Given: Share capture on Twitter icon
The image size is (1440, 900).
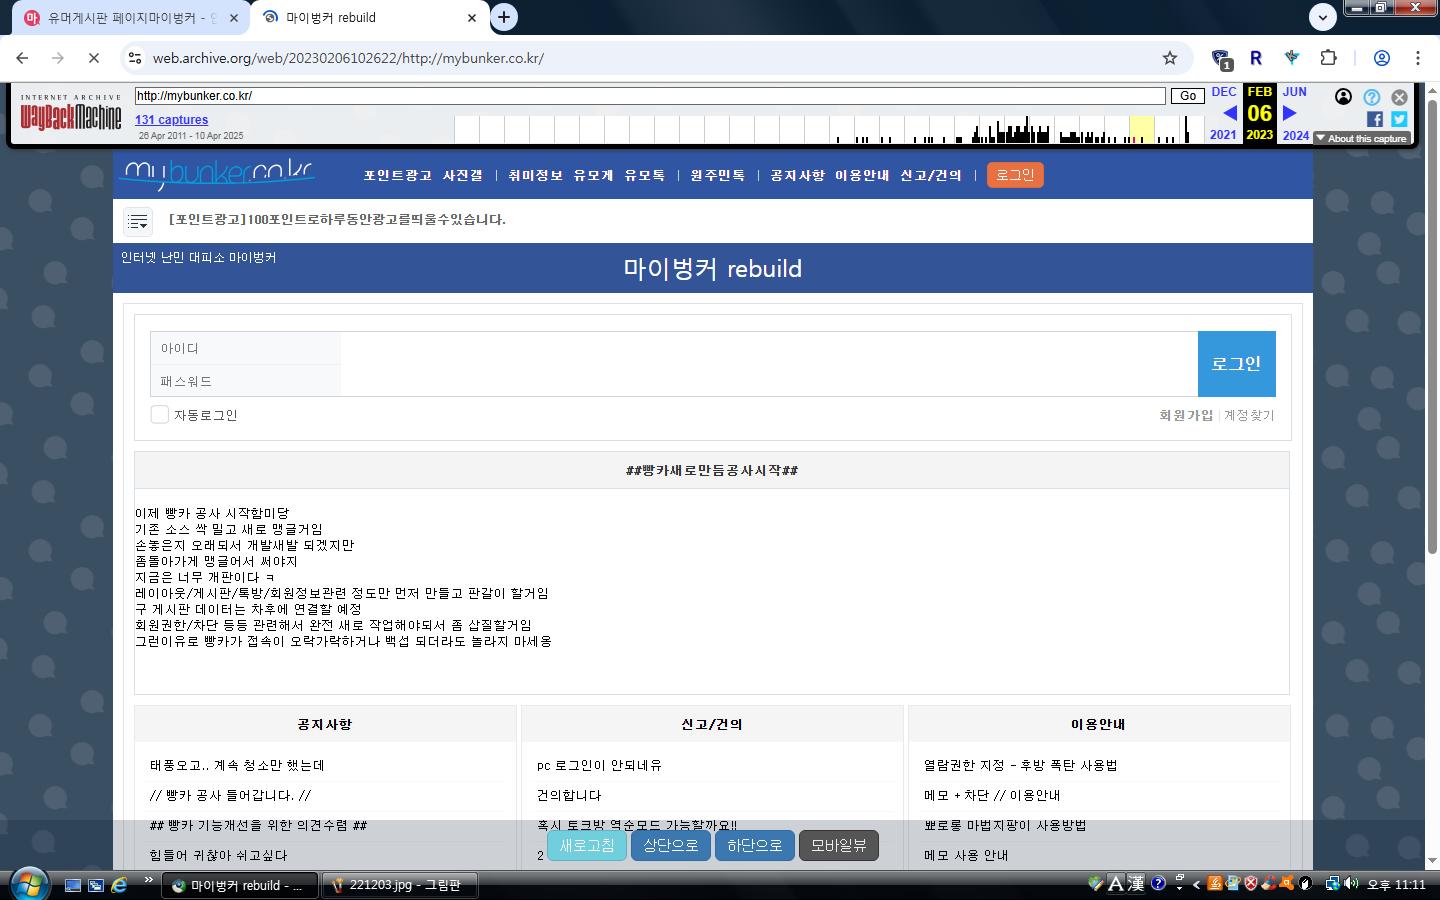Looking at the screenshot, I should coord(1399,119).
